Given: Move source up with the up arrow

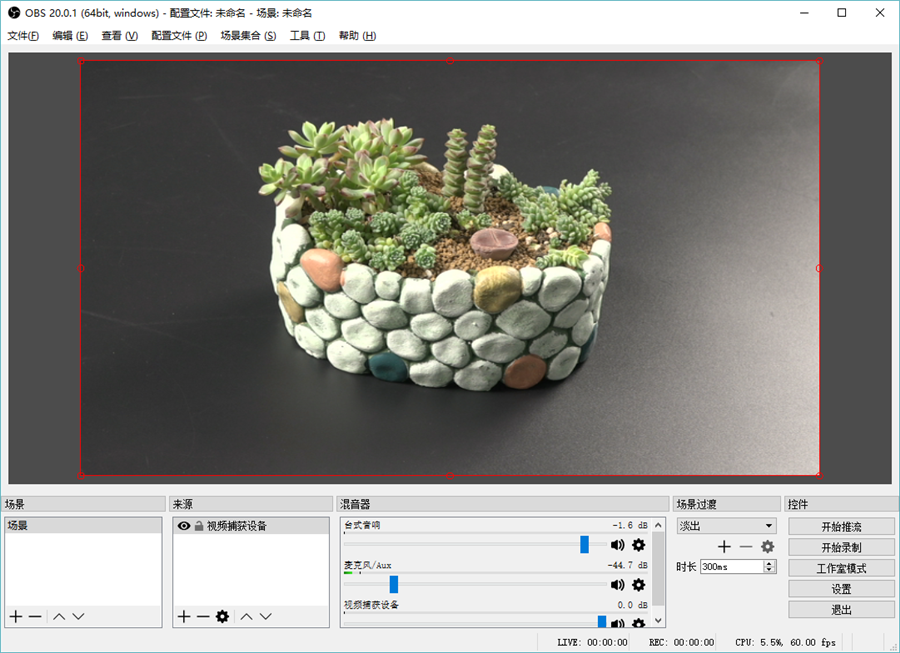Looking at the screenshot, I should pos(246,617).
